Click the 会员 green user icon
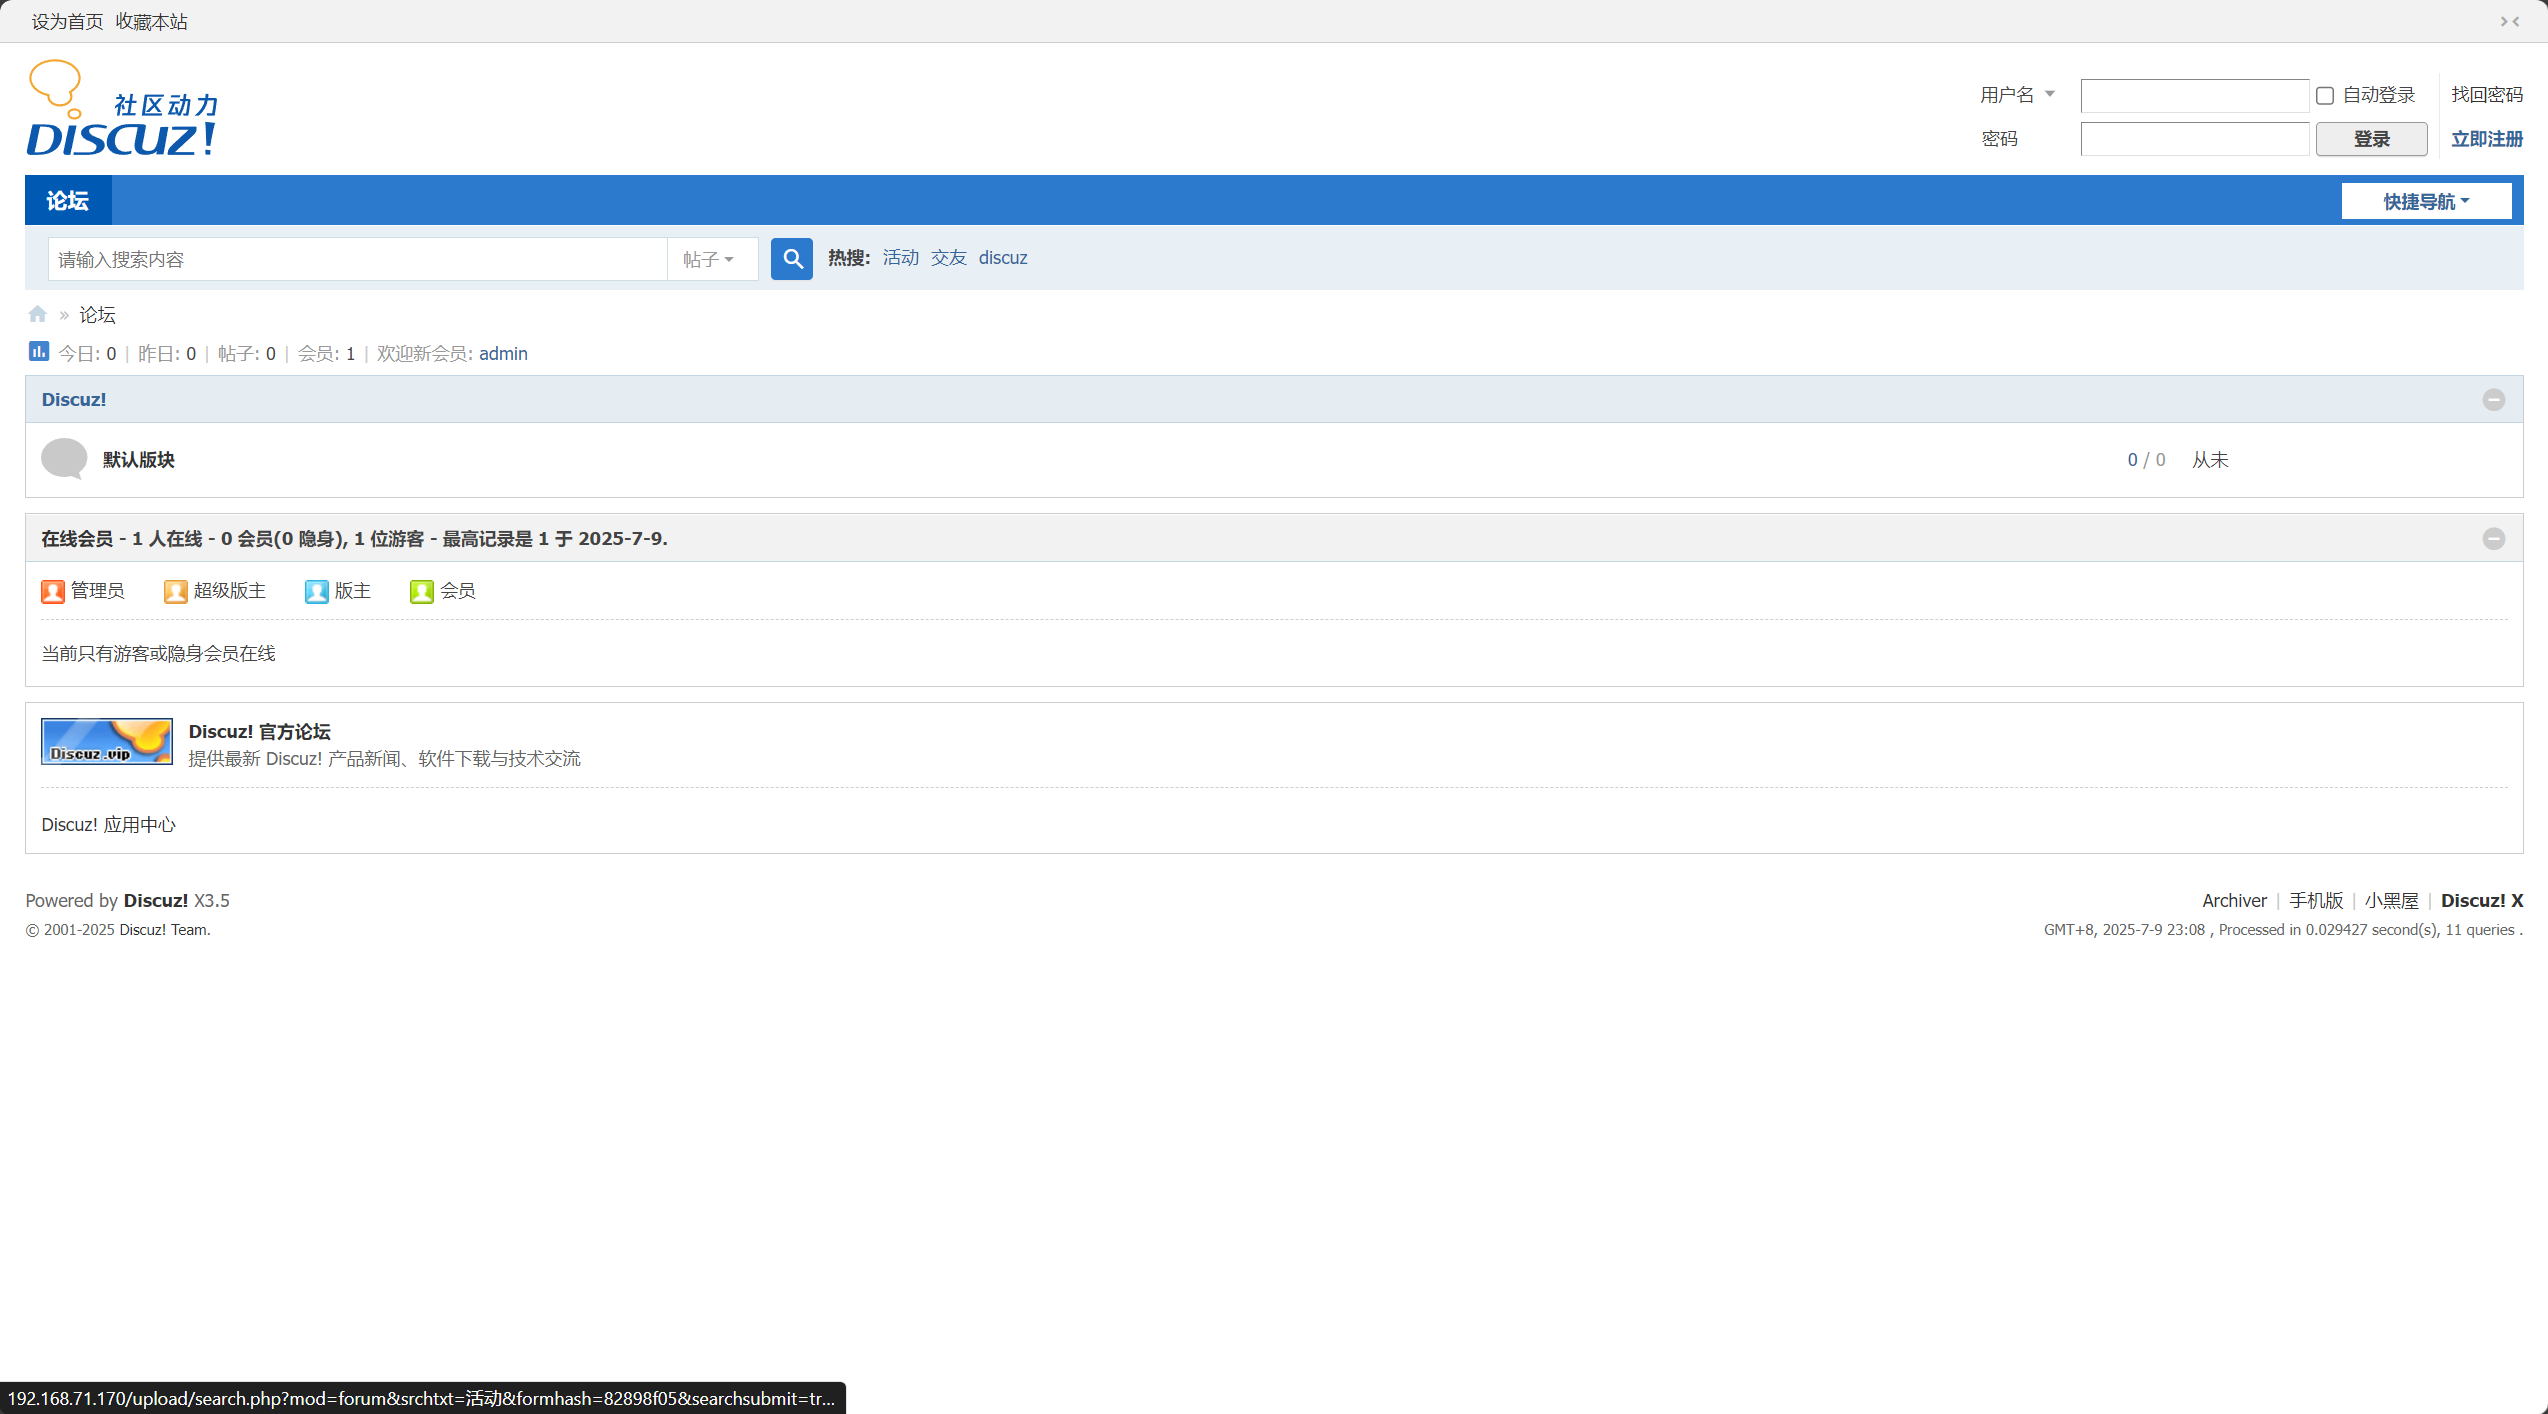 pos(422,592)
